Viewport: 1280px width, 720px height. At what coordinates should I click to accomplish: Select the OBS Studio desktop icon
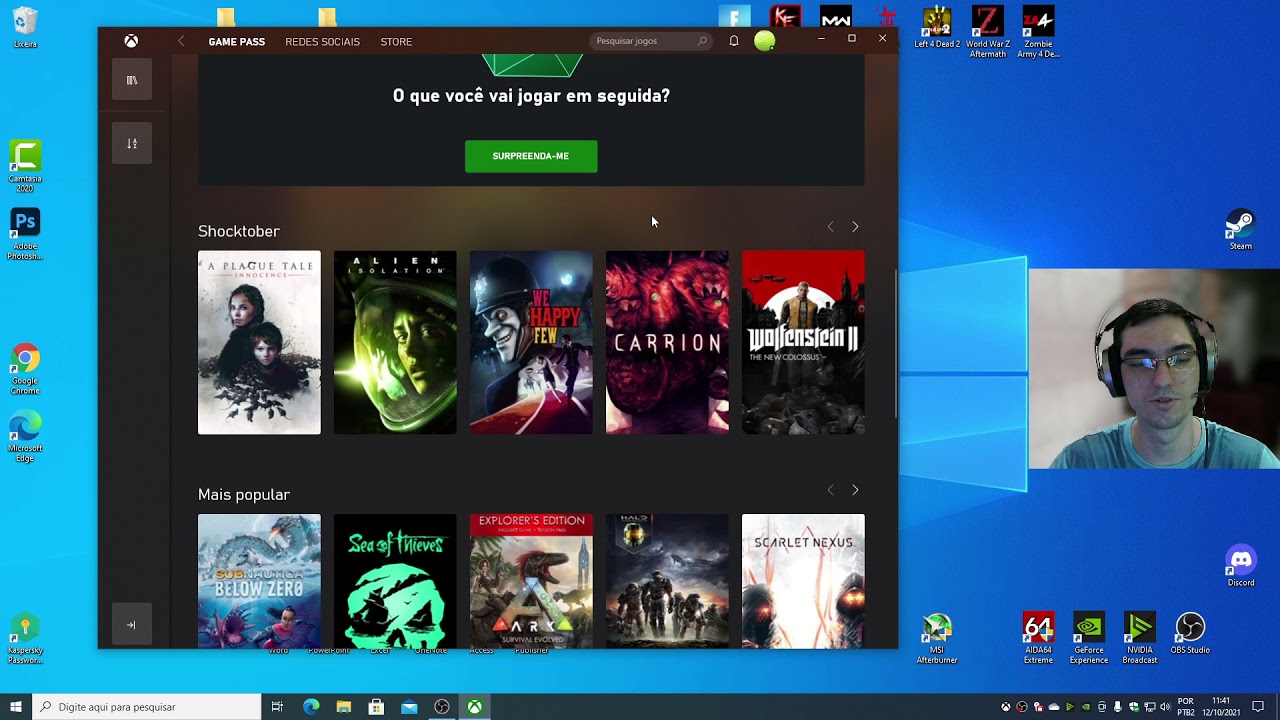coord(1190,634)
